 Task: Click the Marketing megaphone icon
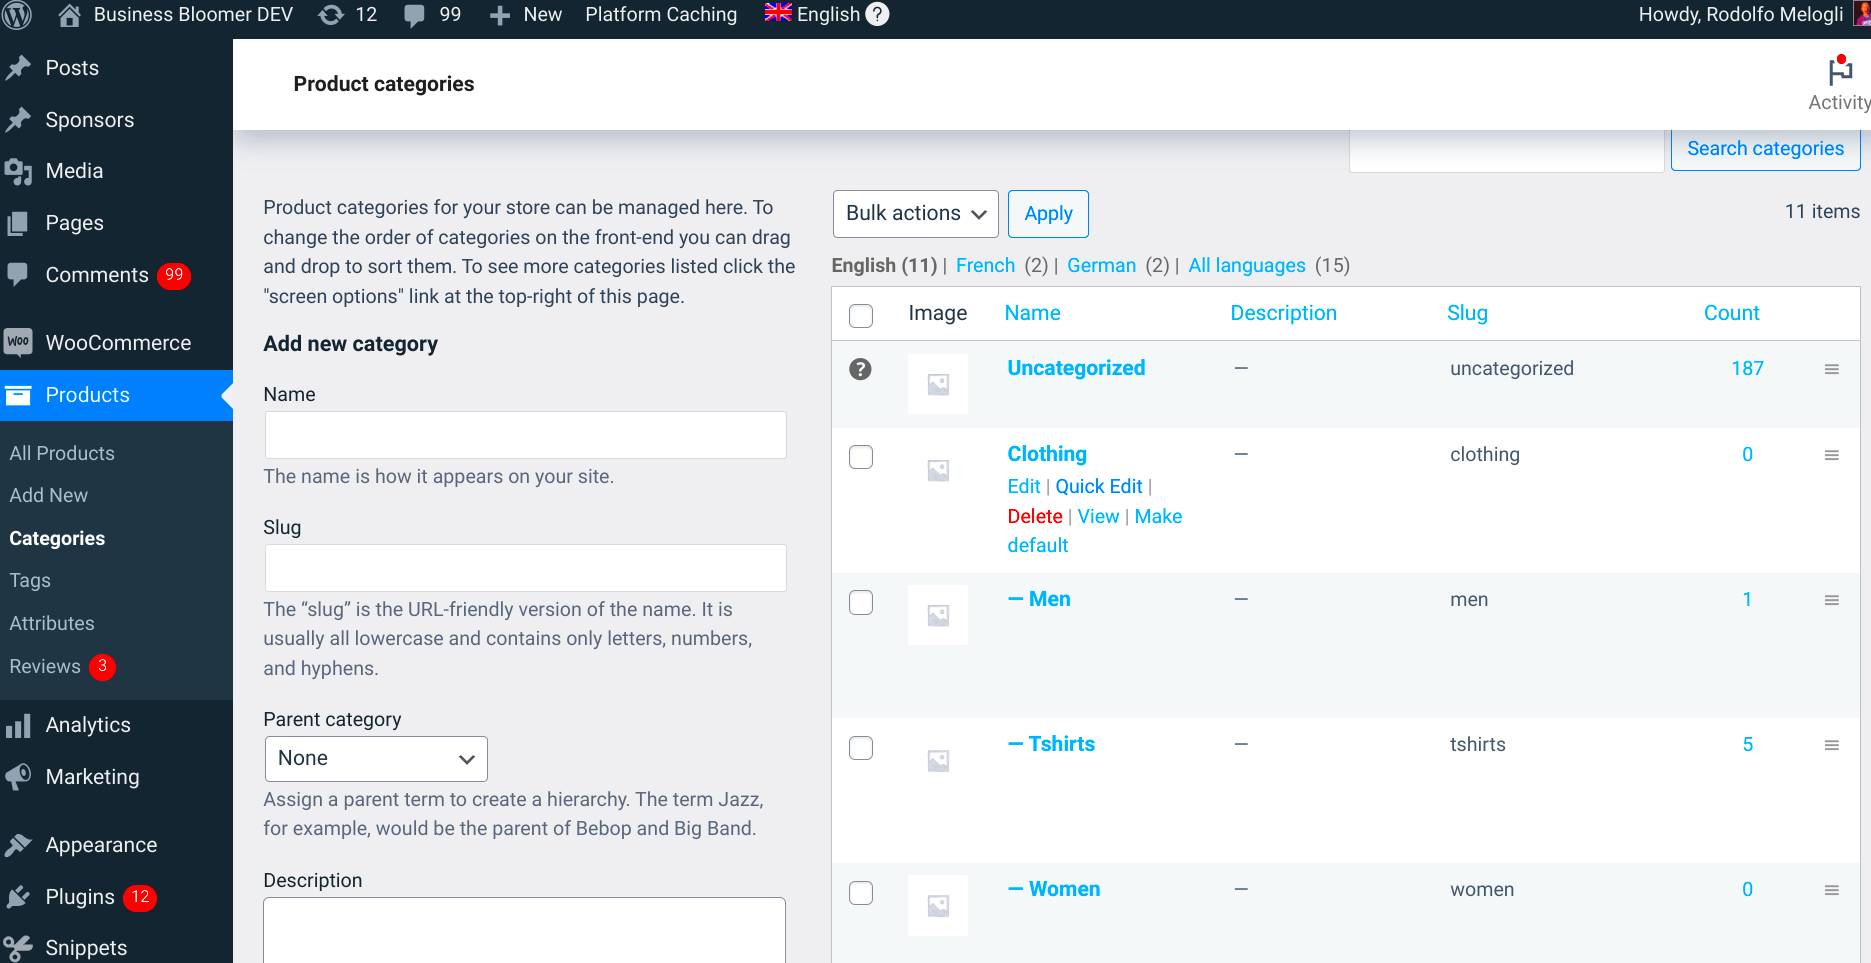pyautogui.click(x=18, y=777)
